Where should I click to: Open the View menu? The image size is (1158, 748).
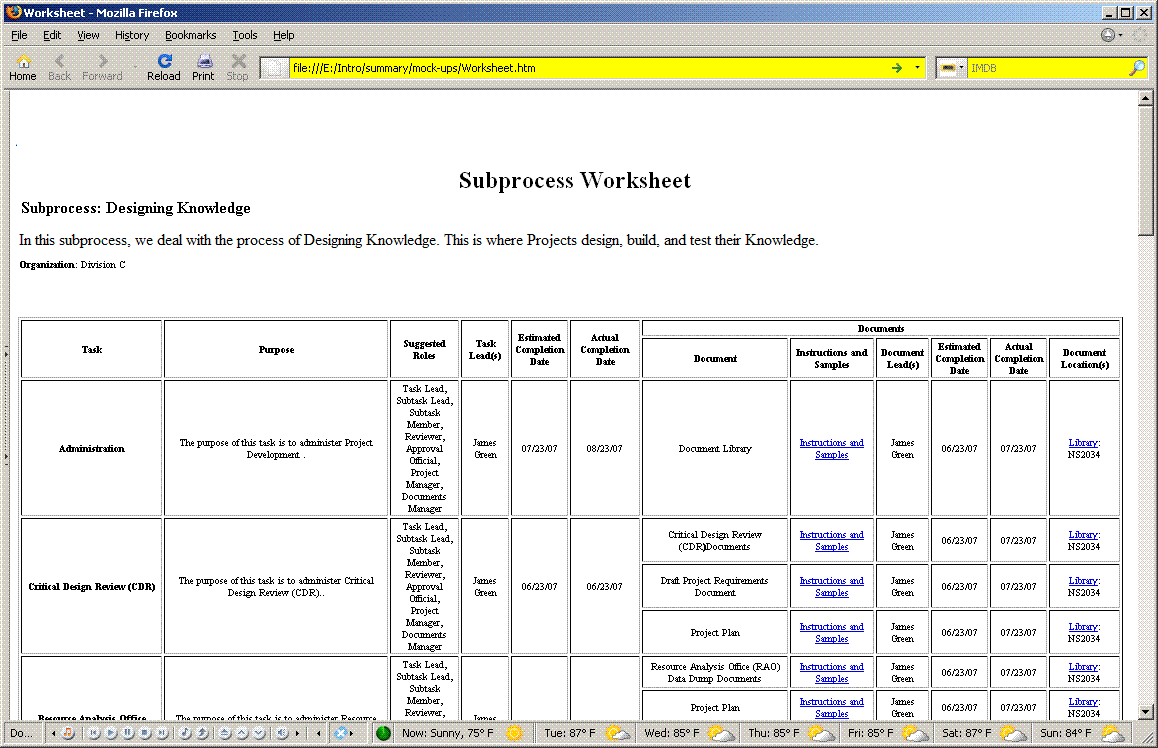click(x=88, y=35)
